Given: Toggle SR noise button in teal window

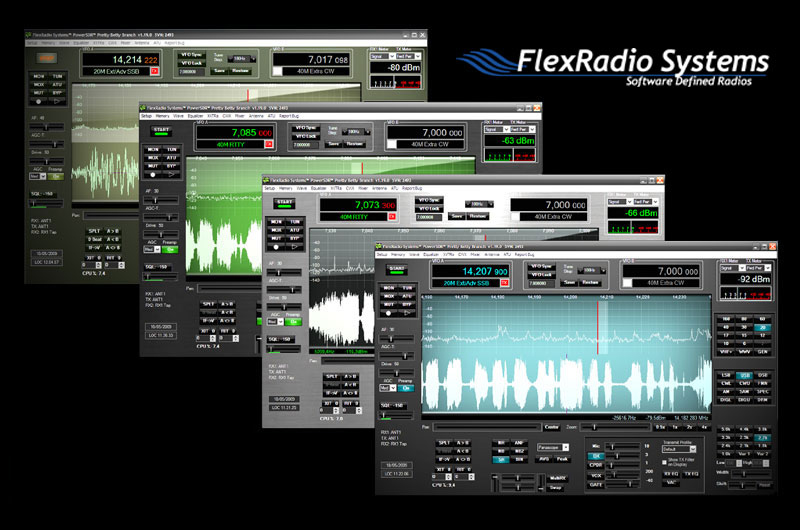Looking at the screenshot, I should [501, 460].
